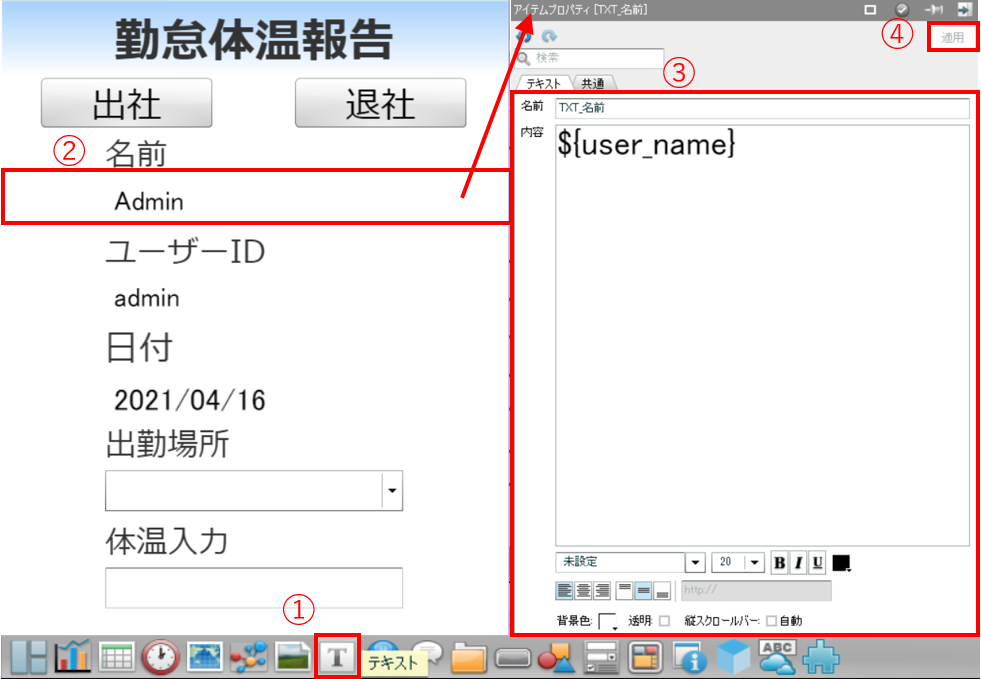Check the 自動 vertical scrollbar option
This screenshot has width=981, height=679.
[770, 621]
